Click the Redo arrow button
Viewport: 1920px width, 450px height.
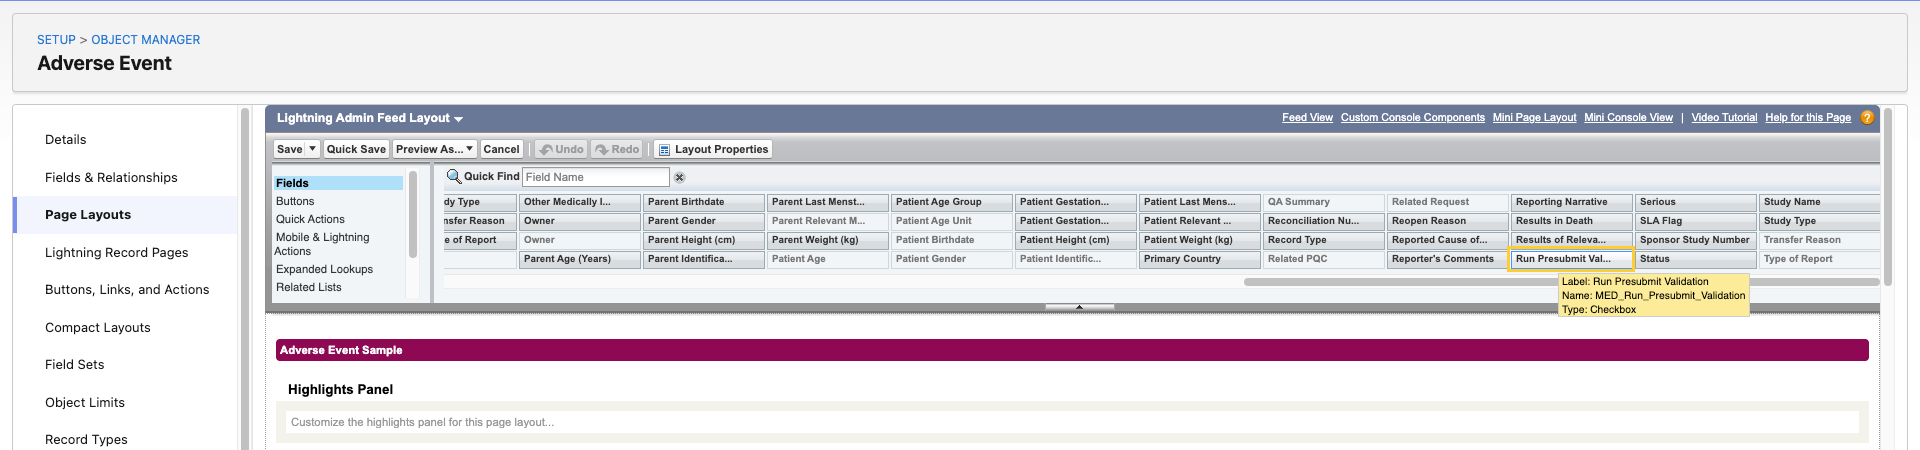(x=617, y=149)
